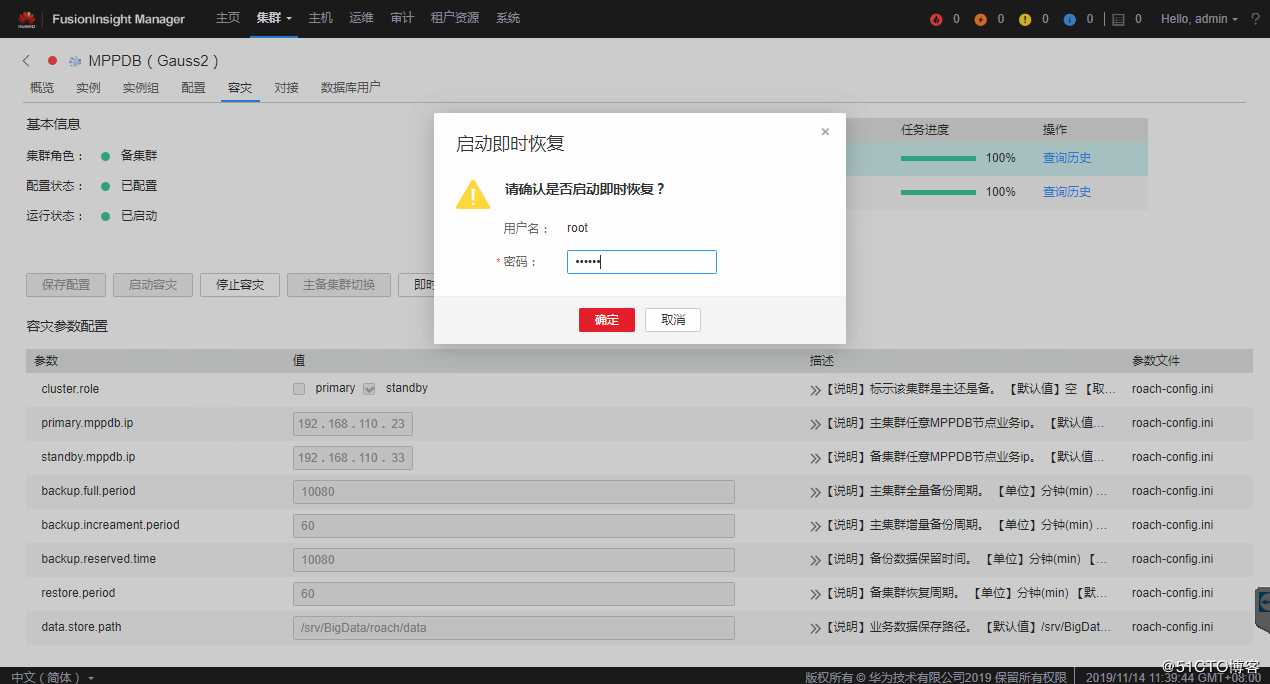Click the back arrow beside MPPDB title

(25, 60)
